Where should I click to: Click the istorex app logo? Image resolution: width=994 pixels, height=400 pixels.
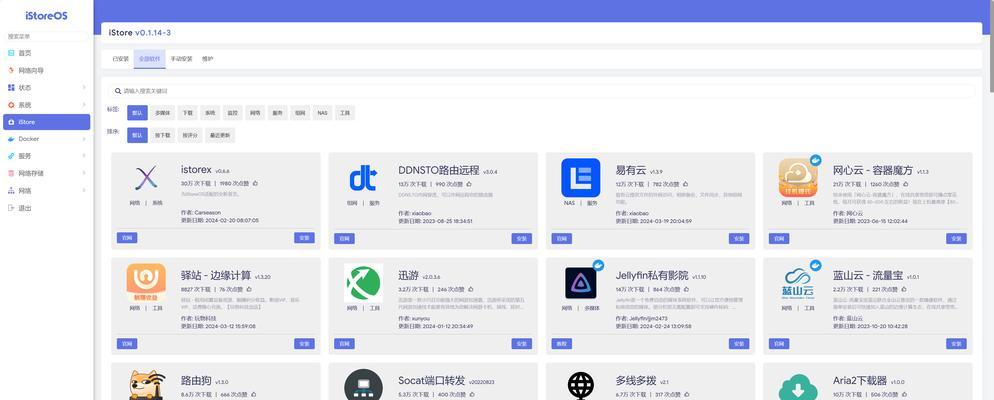point(146,178)
